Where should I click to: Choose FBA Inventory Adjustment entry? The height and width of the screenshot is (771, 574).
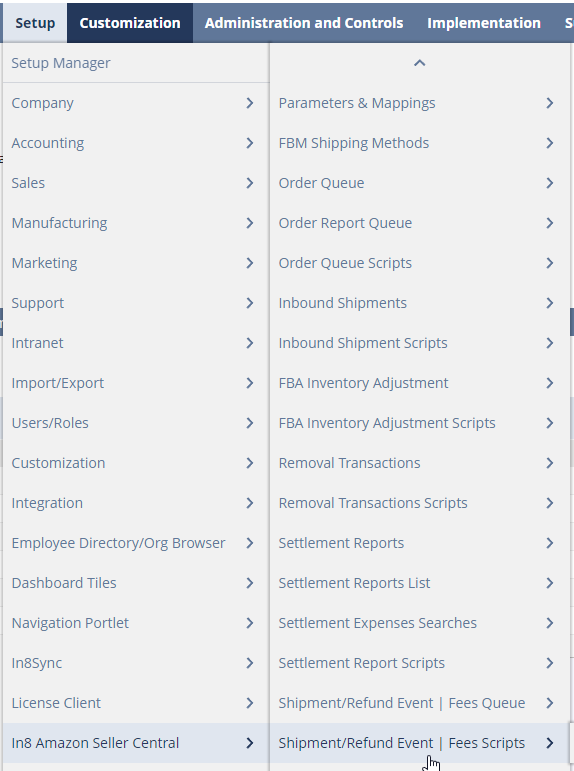point(419,383)
